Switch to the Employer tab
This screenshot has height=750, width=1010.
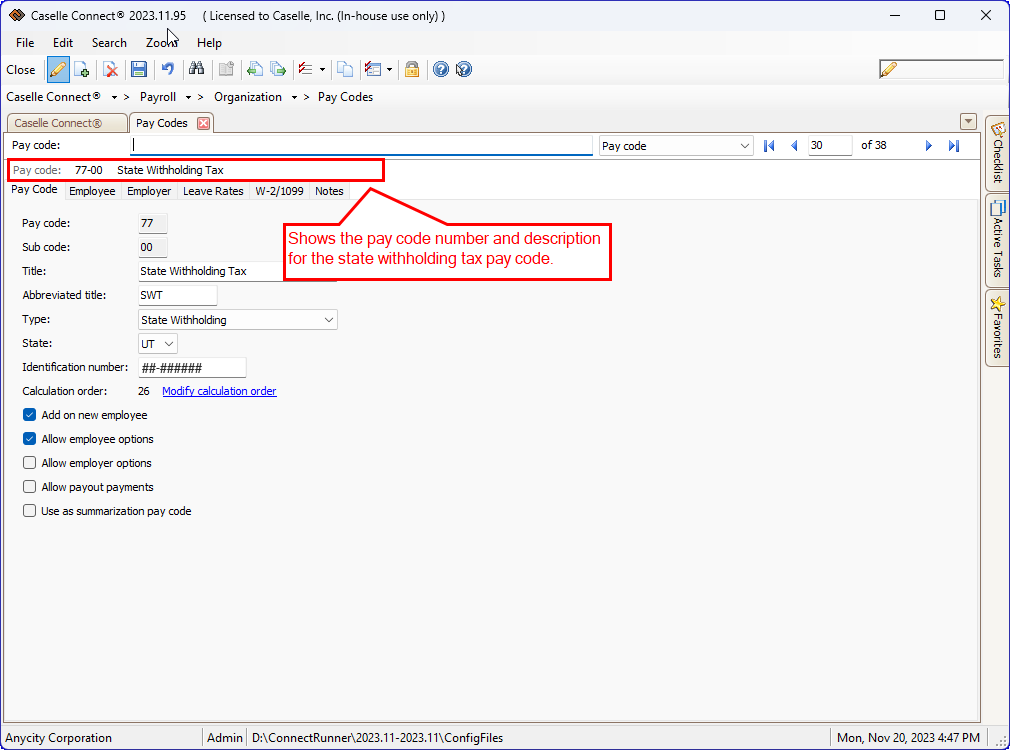click(x=149, y=191)
